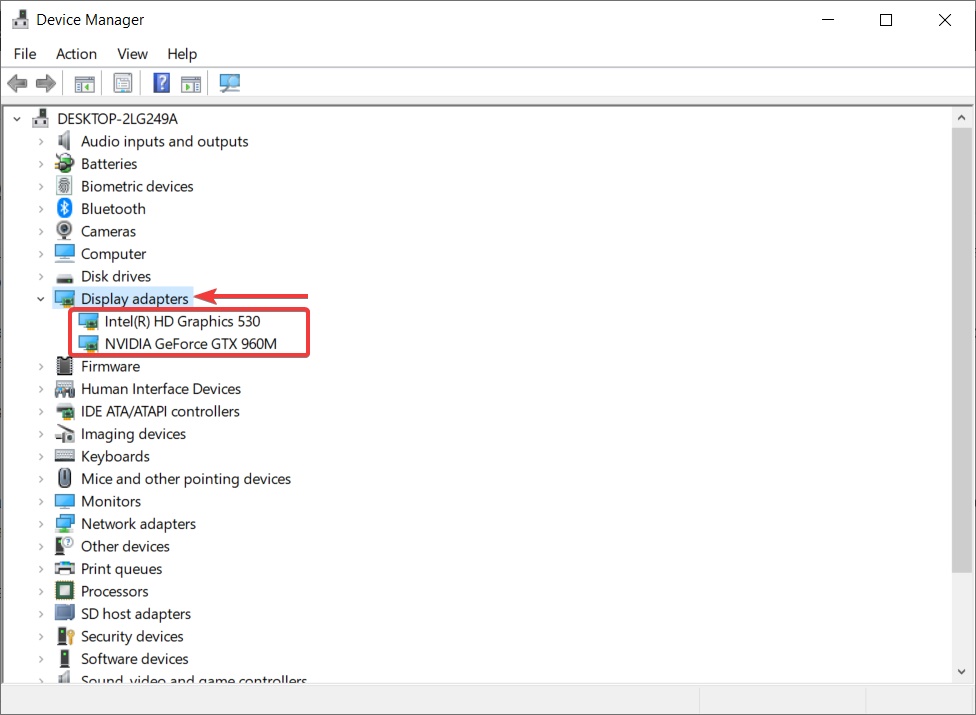Collapse the Display adapters category
976x715 pixels.
coord(40,299)
